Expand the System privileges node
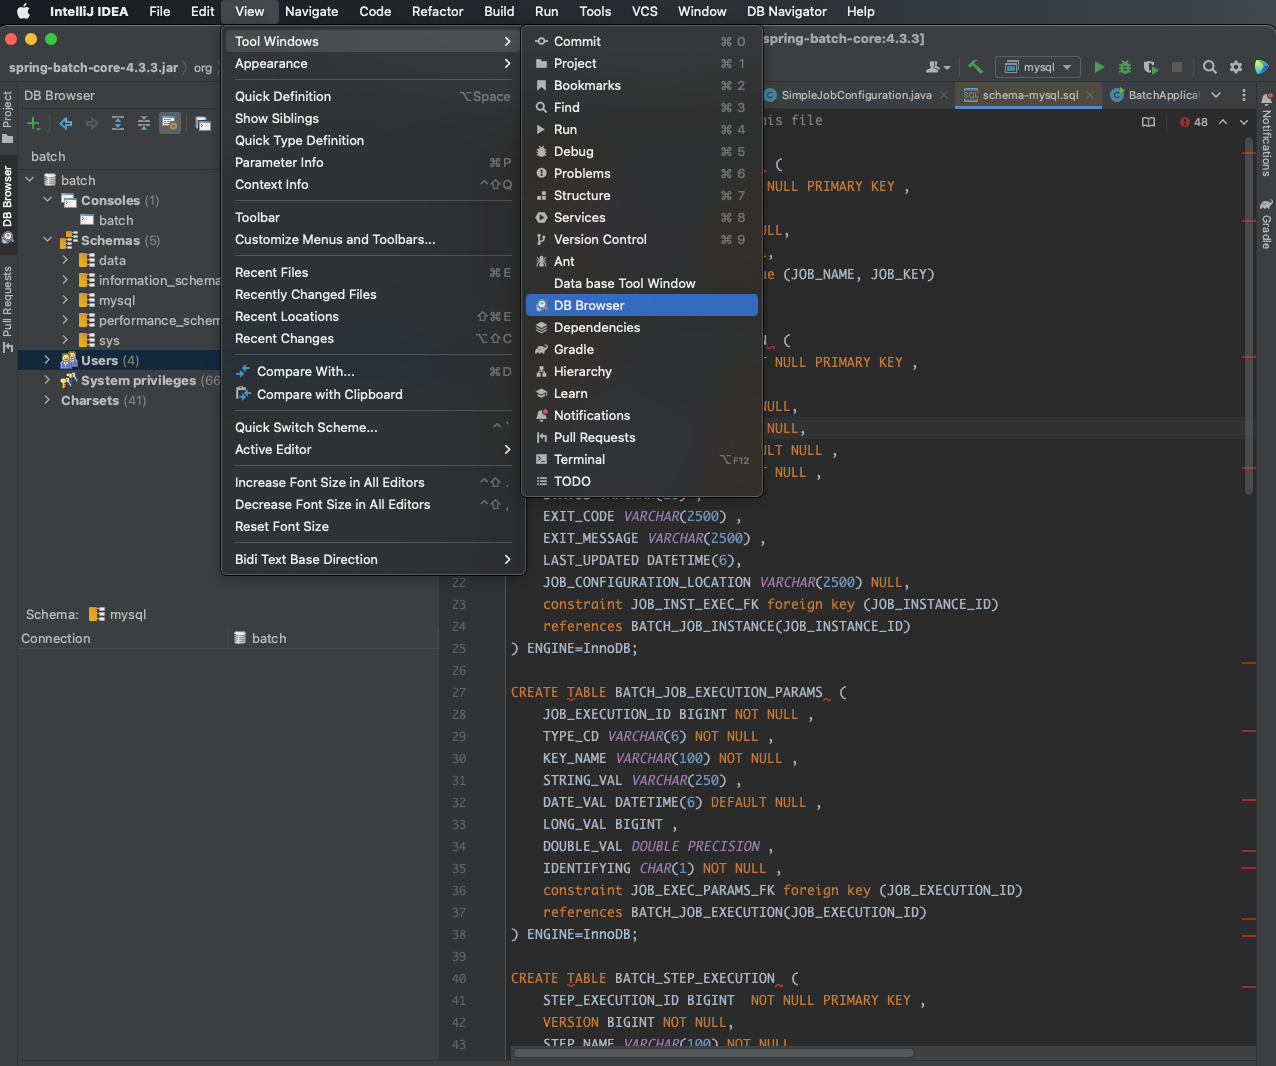Viewport: 1276px width, 1066px height. pyautogui.click(x=47, y=380)
